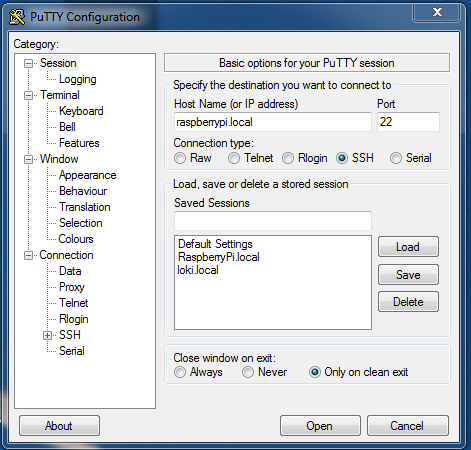Screen dimensions: 471x450
Task: Collapse the Session tree node
Action: coord(29,63)
